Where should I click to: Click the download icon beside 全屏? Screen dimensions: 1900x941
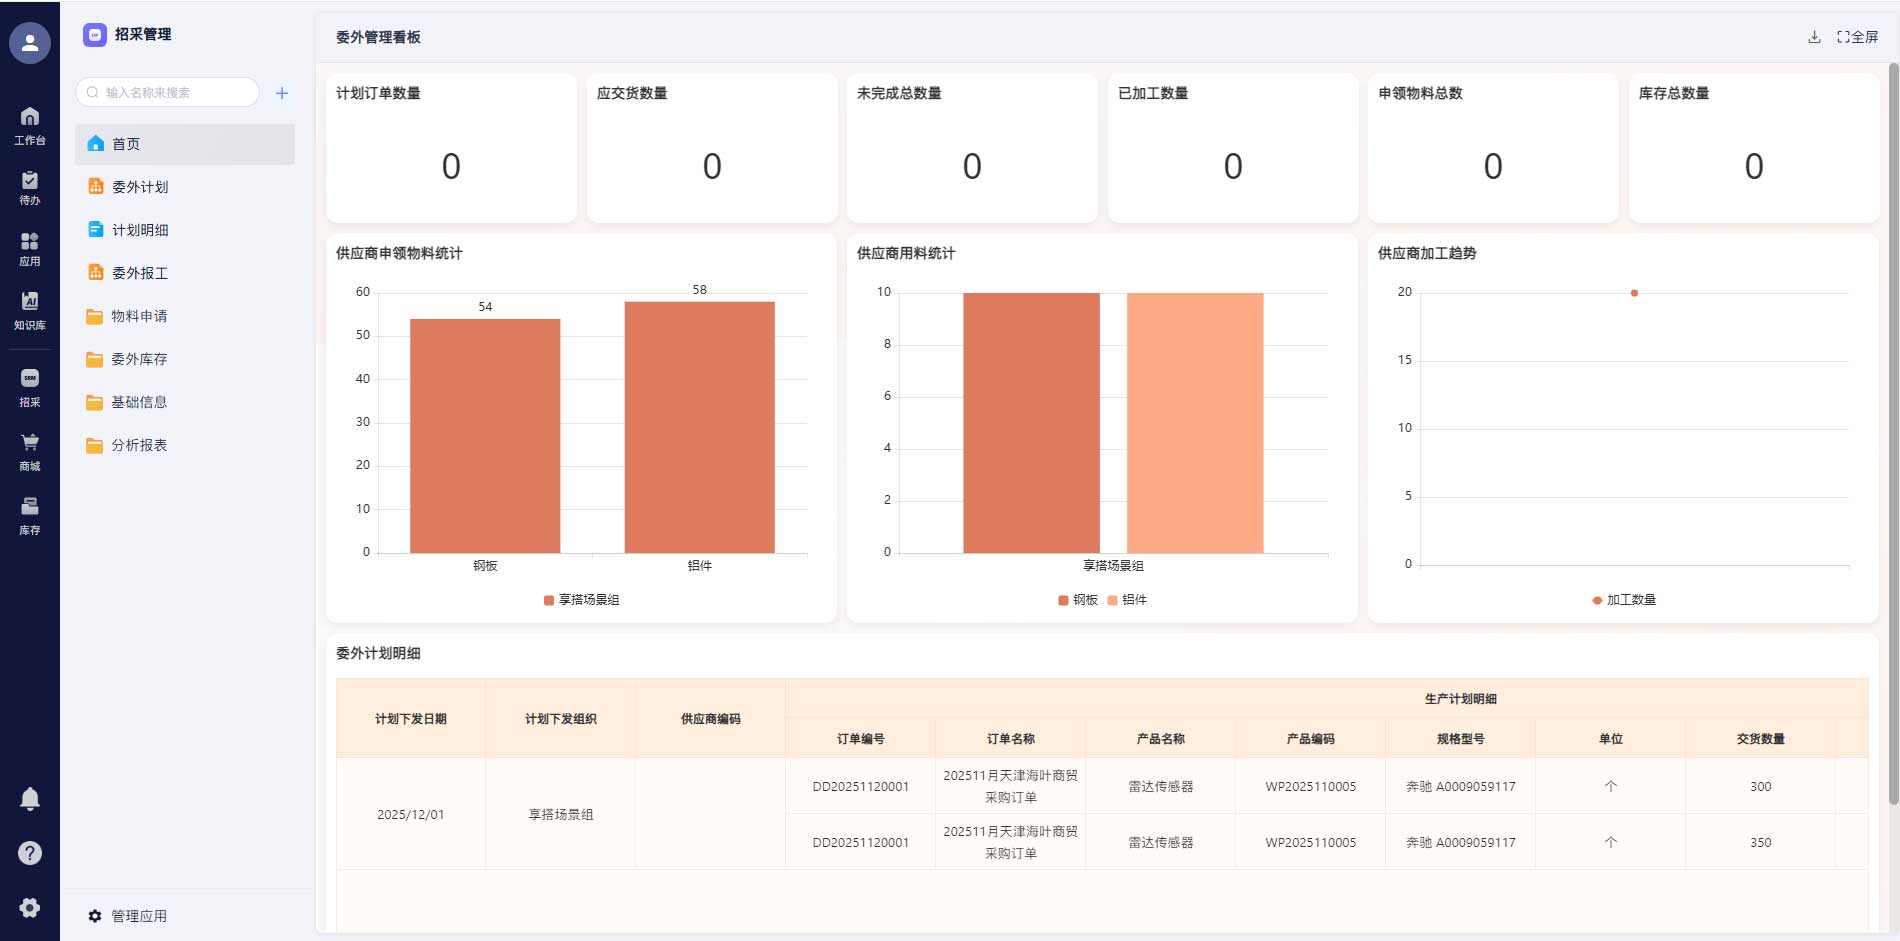click(1814, 37)
